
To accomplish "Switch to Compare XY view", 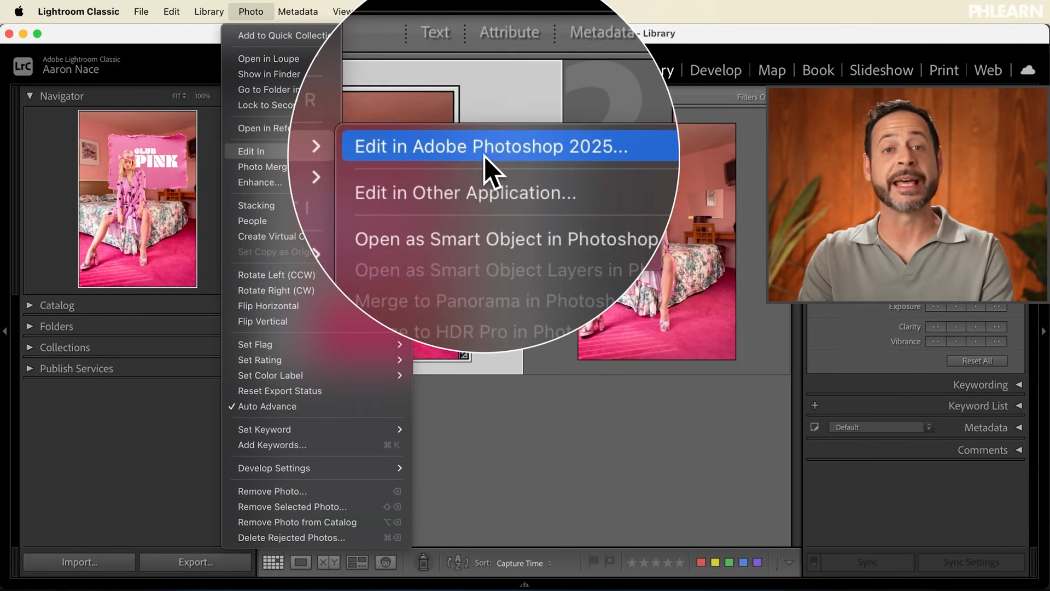I will pos(329,562).
